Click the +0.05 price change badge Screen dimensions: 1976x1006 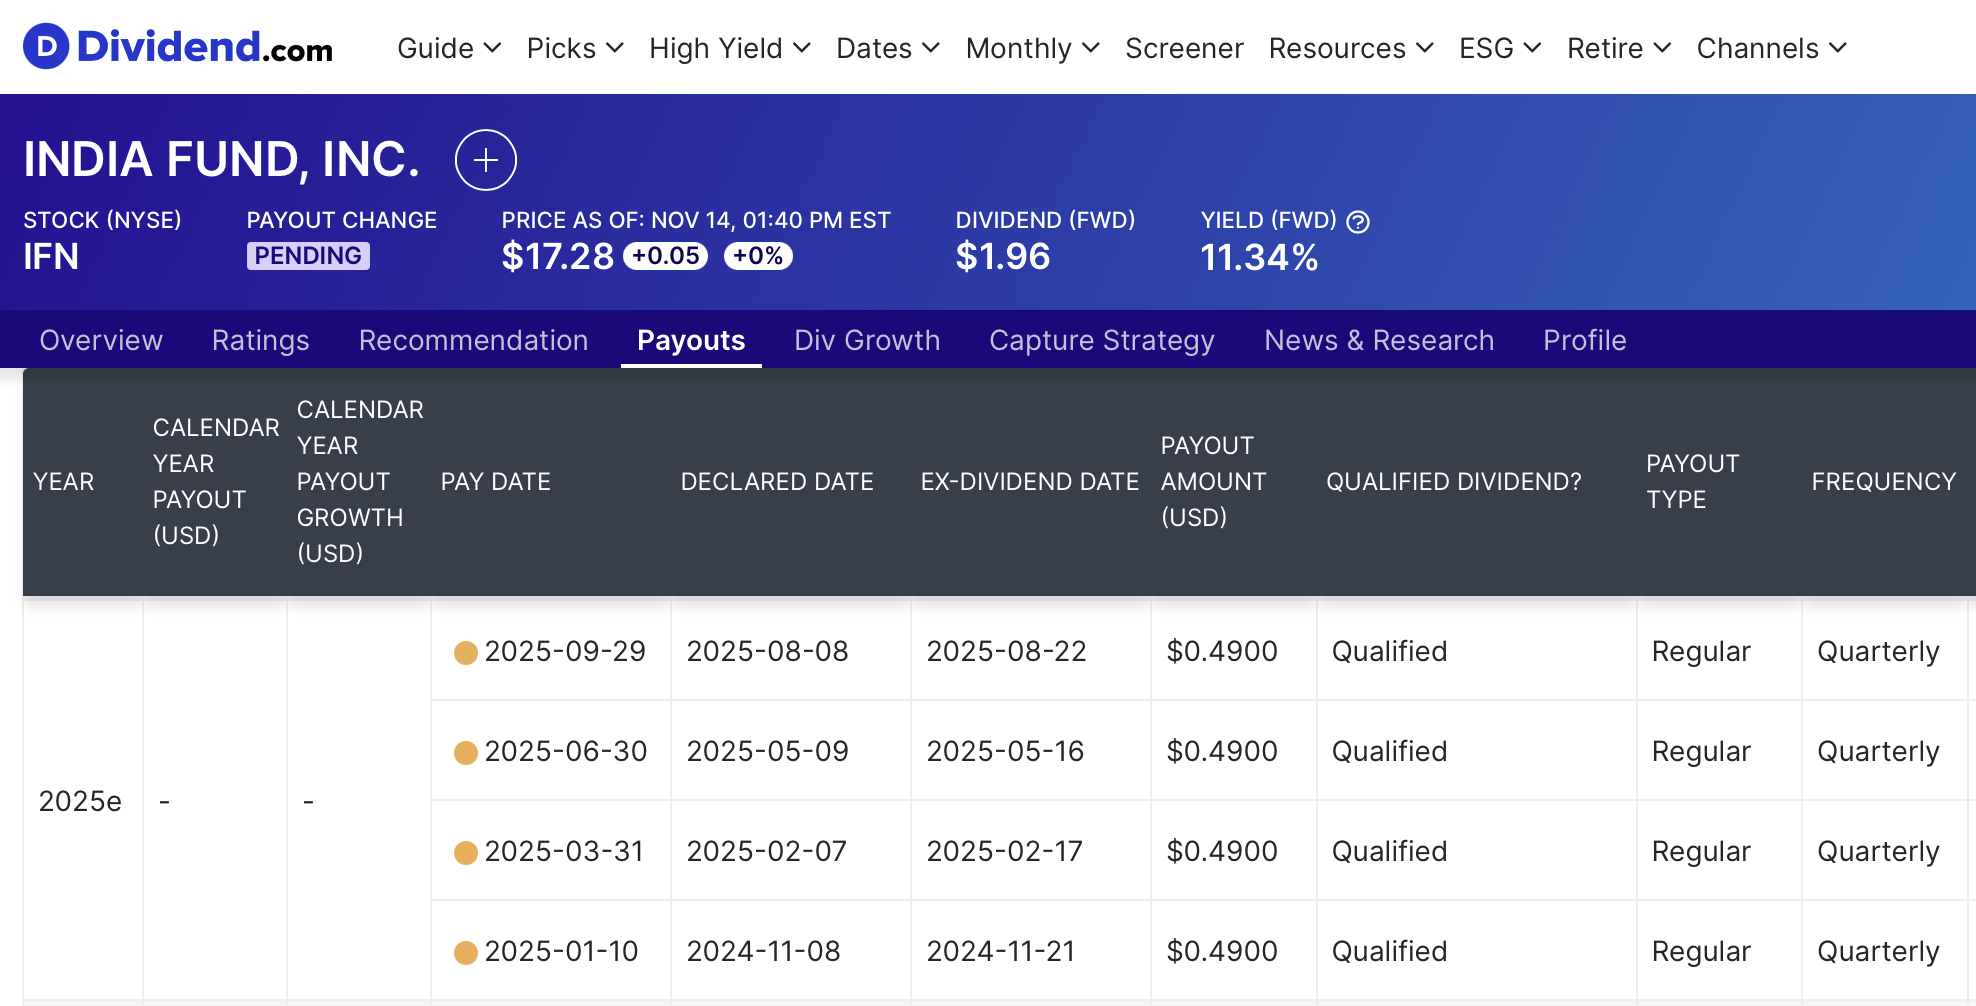pyautogui.click(x=665, y=256)
